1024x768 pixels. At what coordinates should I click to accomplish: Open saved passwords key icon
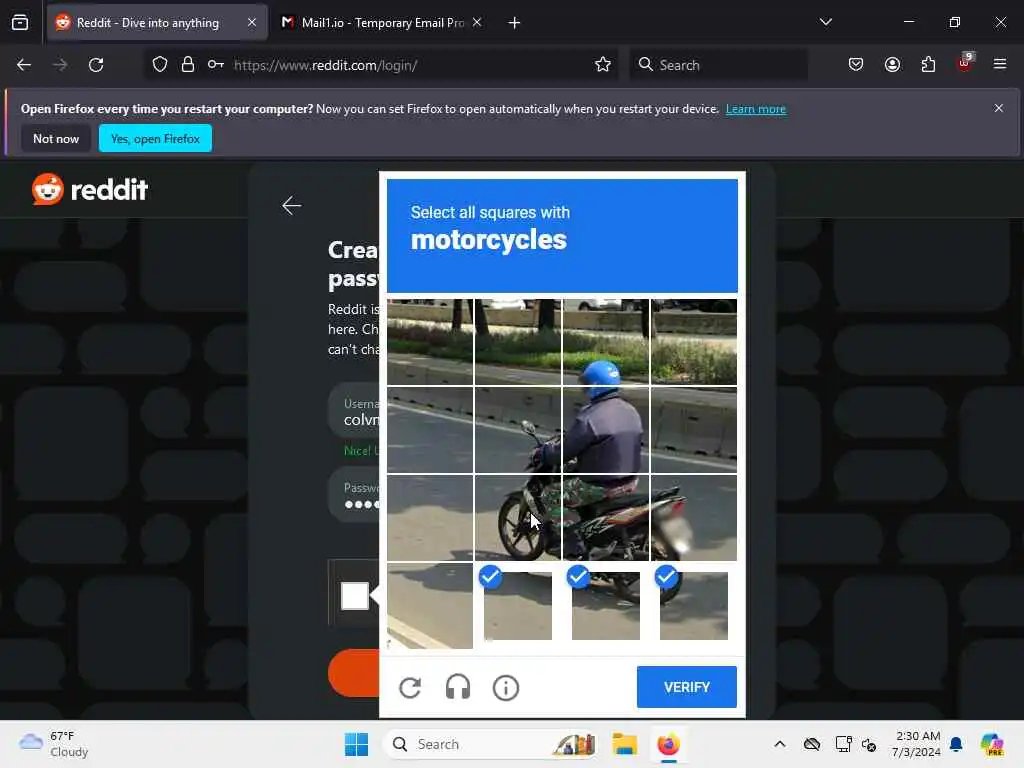coord(216,65)
